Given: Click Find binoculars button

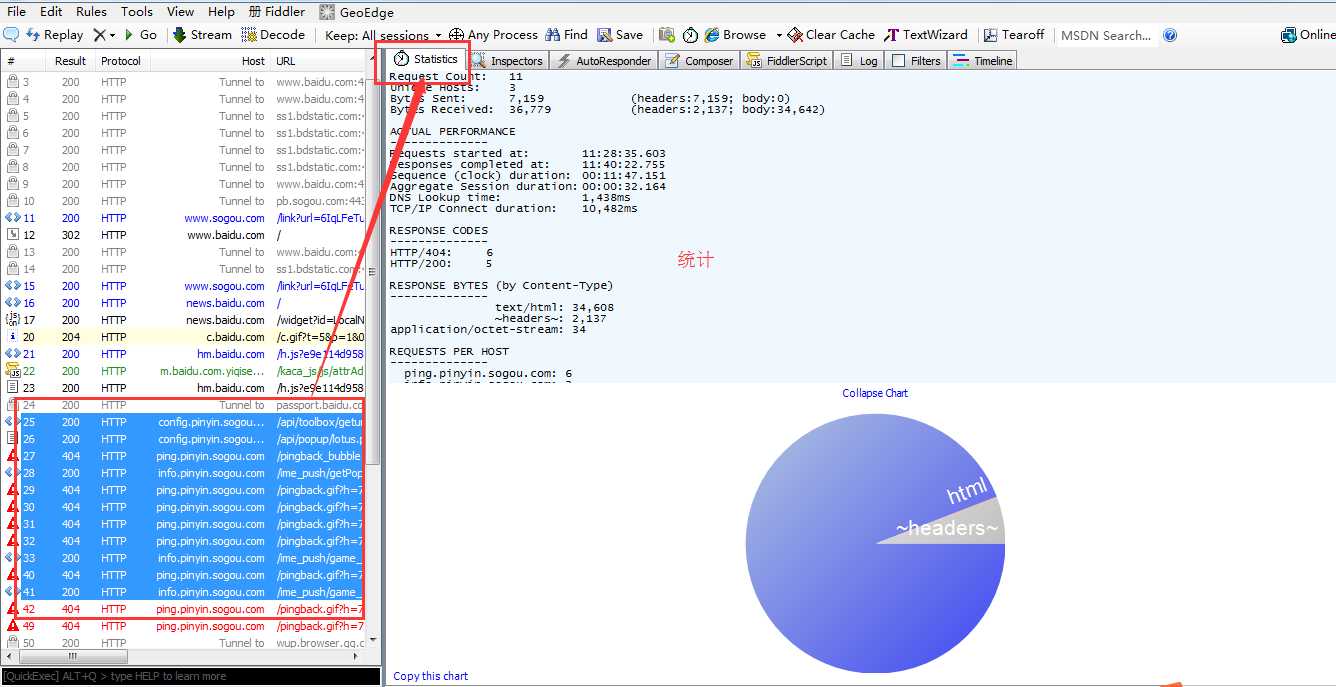Looking at the screenshot, I should [x=566, y=35].
